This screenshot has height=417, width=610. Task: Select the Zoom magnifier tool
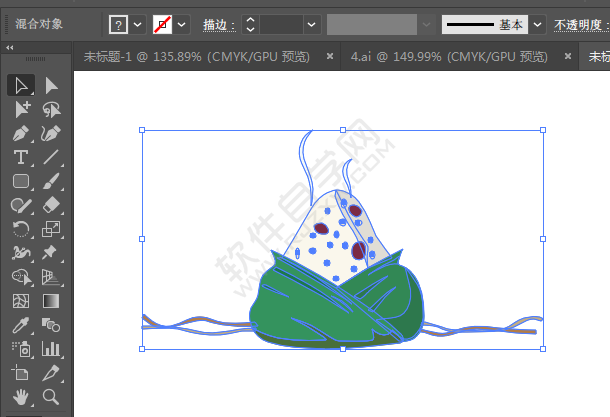tap(51, 397)
